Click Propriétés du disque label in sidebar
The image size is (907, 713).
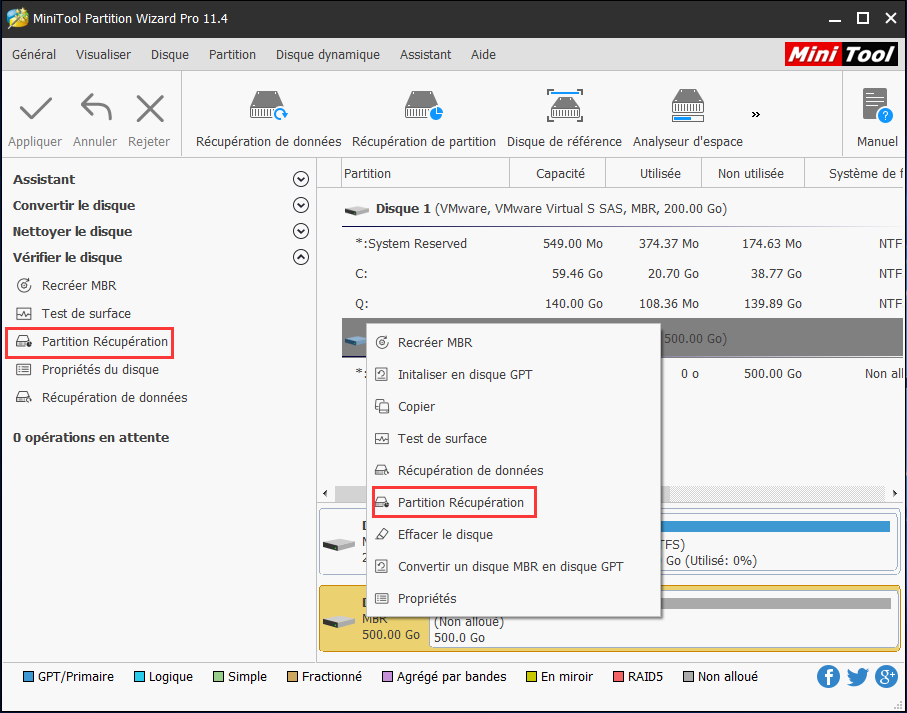tap(100, 370)
